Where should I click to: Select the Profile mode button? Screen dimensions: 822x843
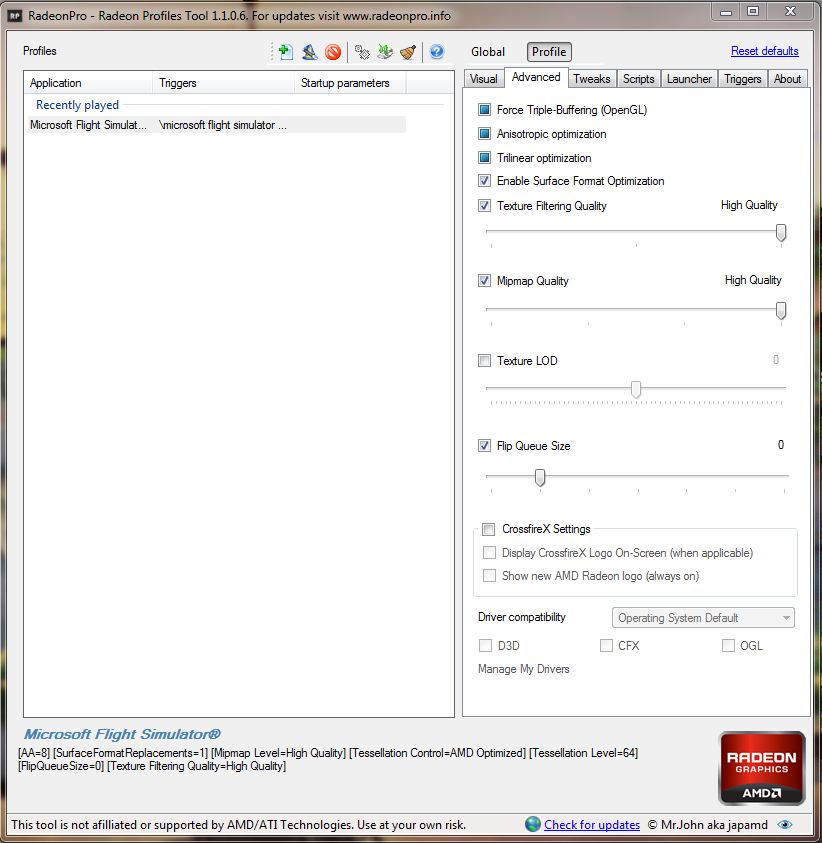(549, 52)
